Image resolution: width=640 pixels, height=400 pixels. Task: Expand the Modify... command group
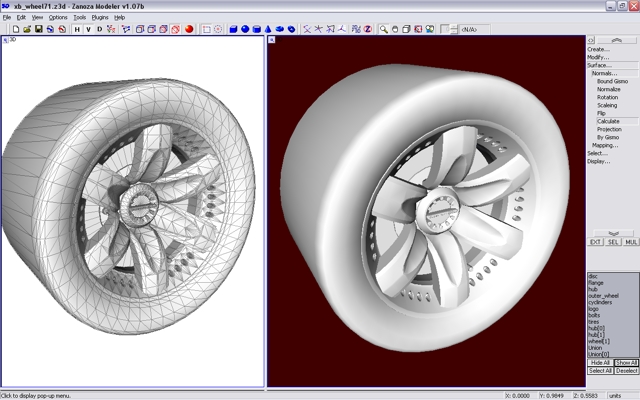click(x=599, y=57)
